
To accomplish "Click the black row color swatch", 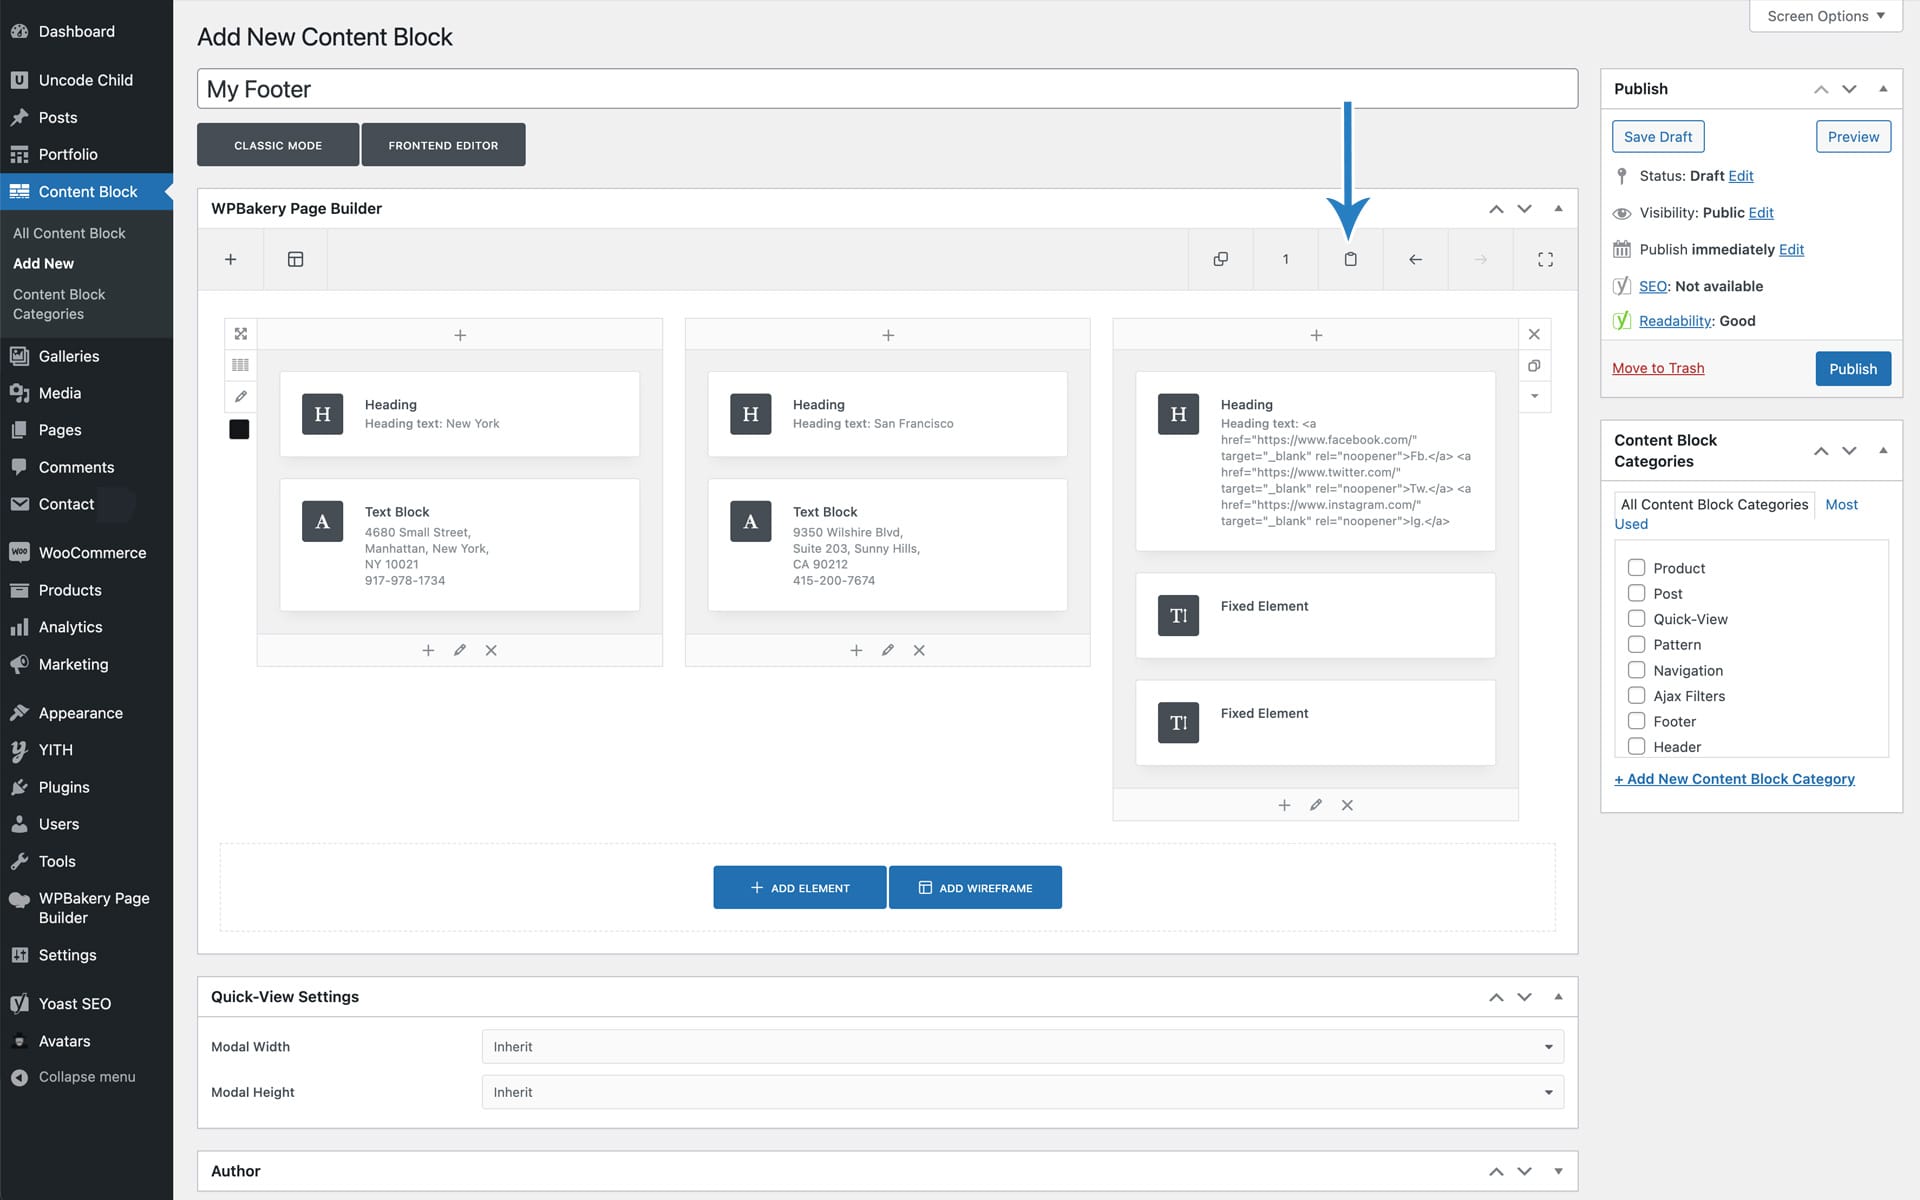I will click(239, 429).
